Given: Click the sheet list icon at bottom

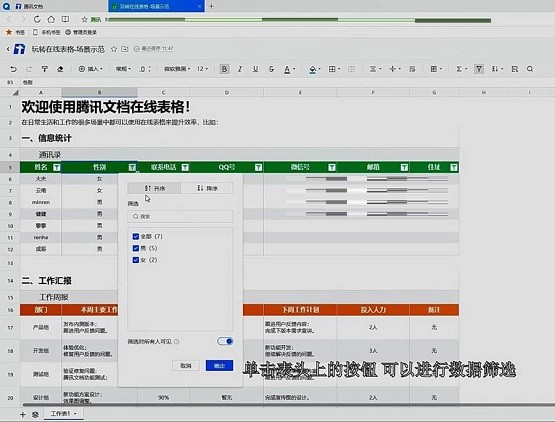Looking at the screenshot, I should (x=35, y=414).
